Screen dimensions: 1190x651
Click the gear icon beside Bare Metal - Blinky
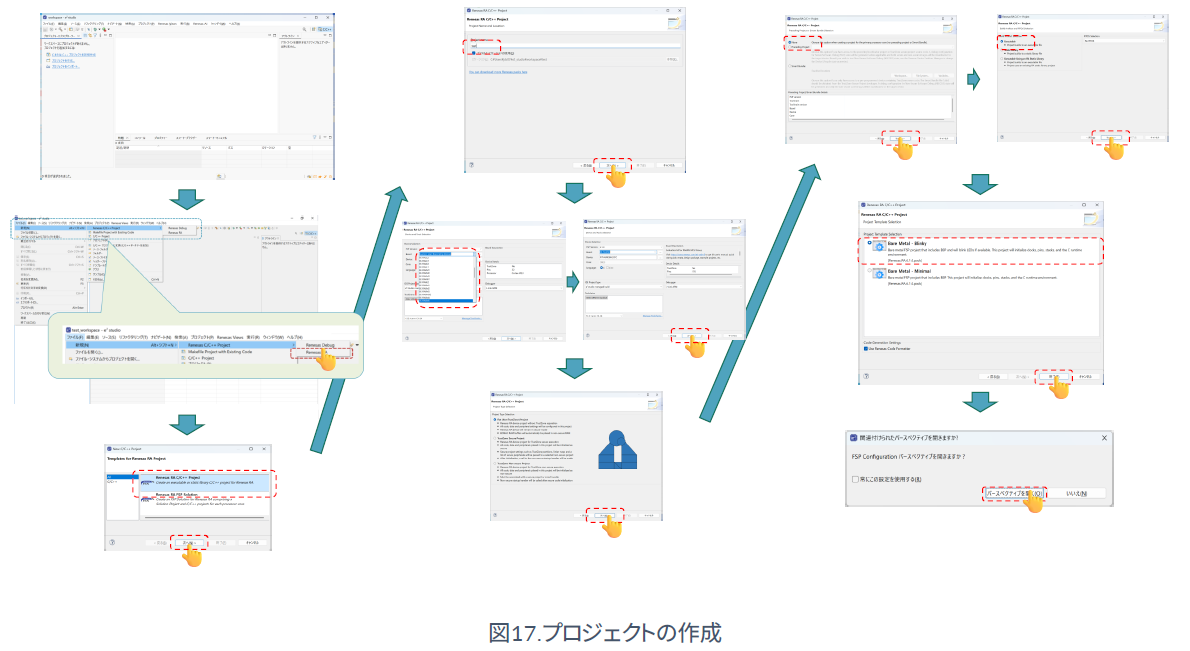880,247
